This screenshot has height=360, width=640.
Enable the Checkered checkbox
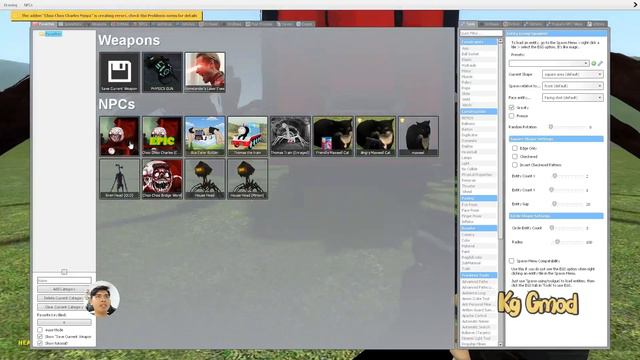click(x=515, y=156)
